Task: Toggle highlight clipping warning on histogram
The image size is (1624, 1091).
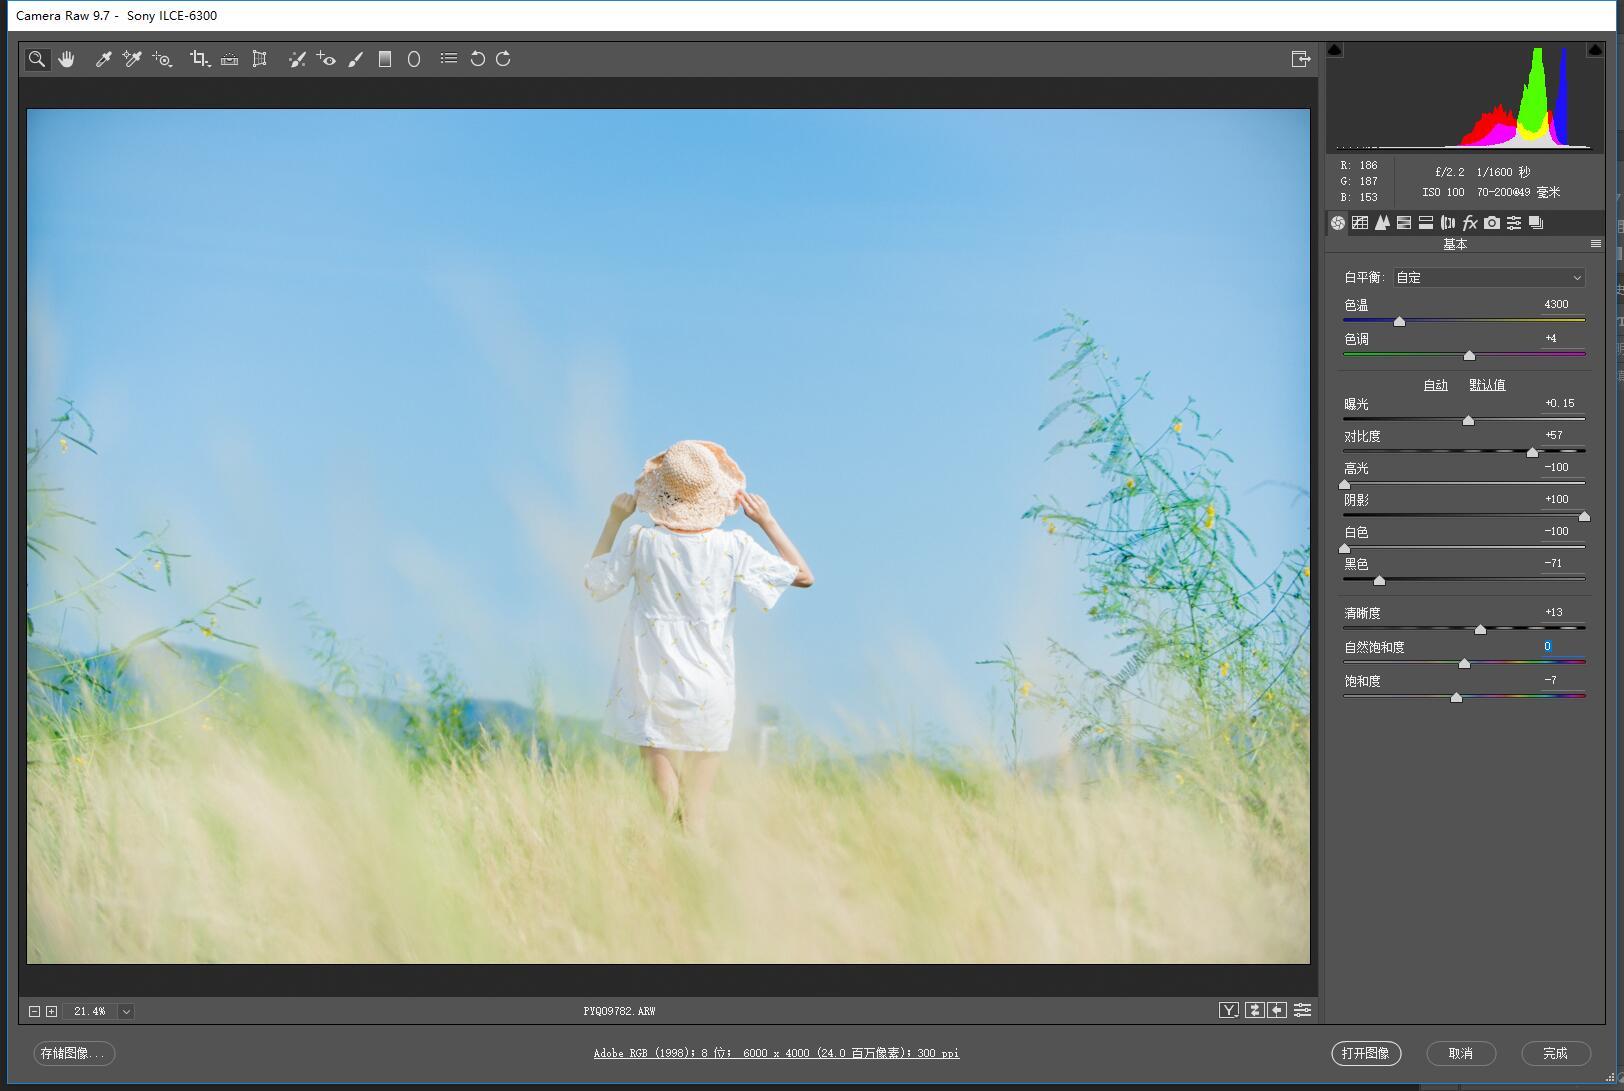Action: pos(1595,50)
